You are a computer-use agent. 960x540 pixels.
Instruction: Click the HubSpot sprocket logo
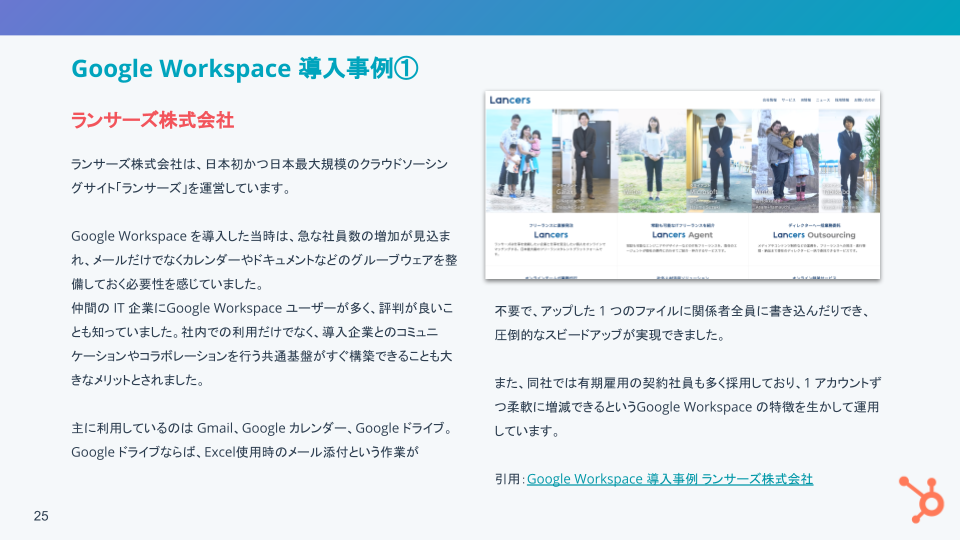922,500
